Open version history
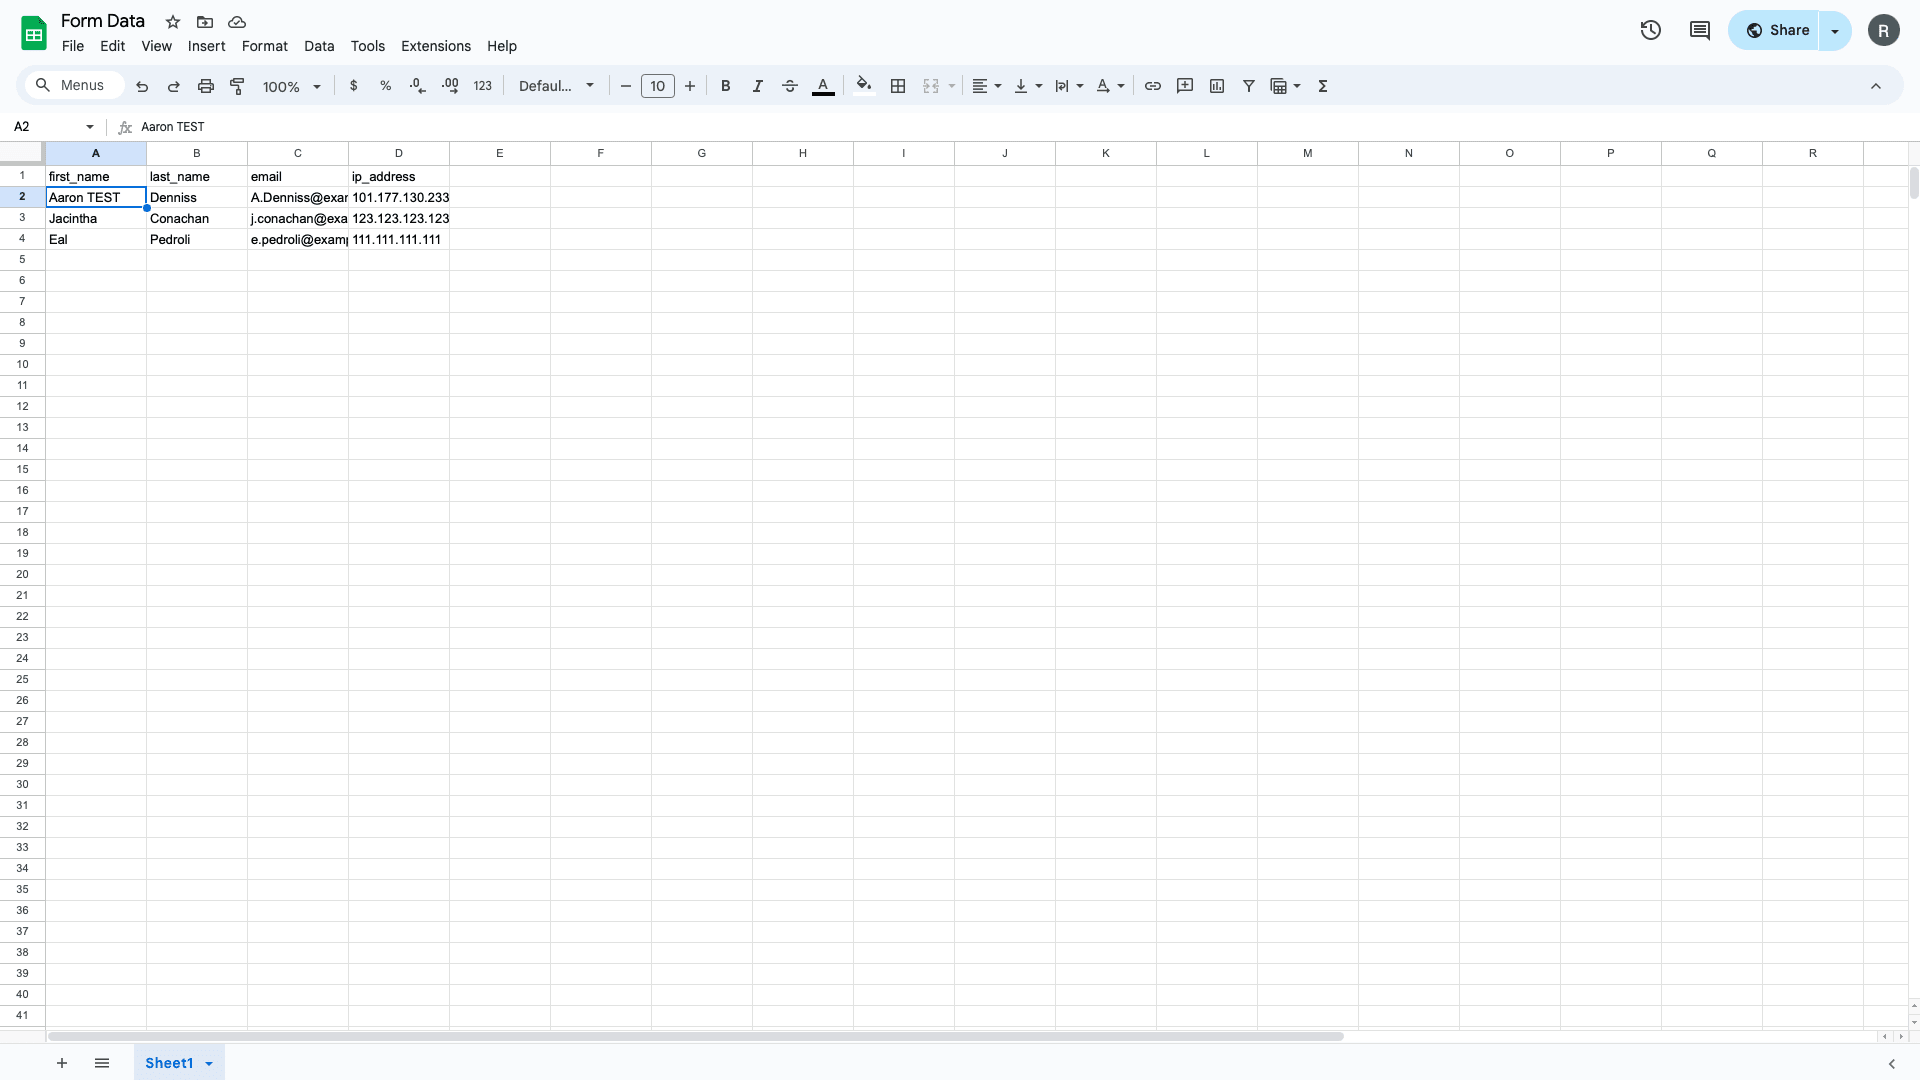 1649,30
